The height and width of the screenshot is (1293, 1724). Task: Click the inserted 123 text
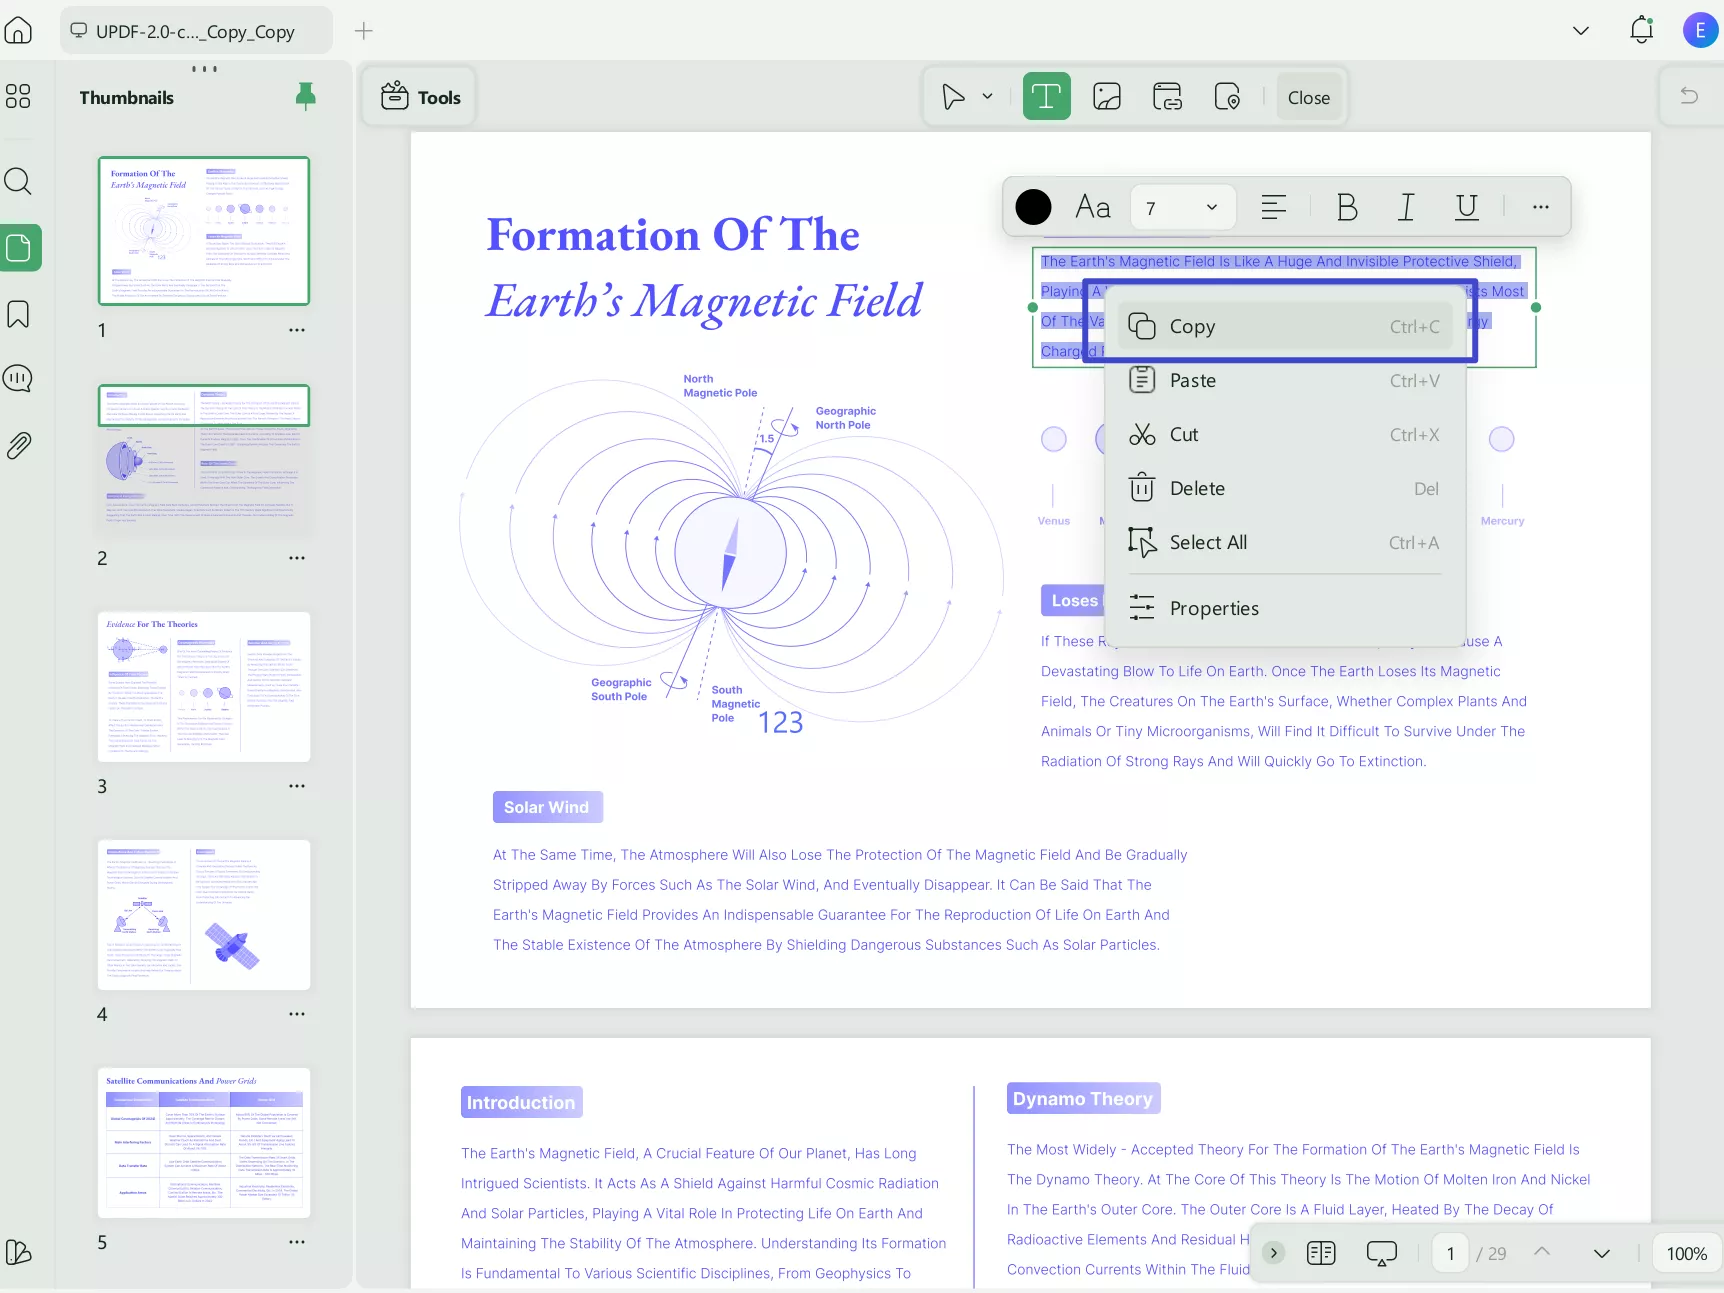(781, 722)
